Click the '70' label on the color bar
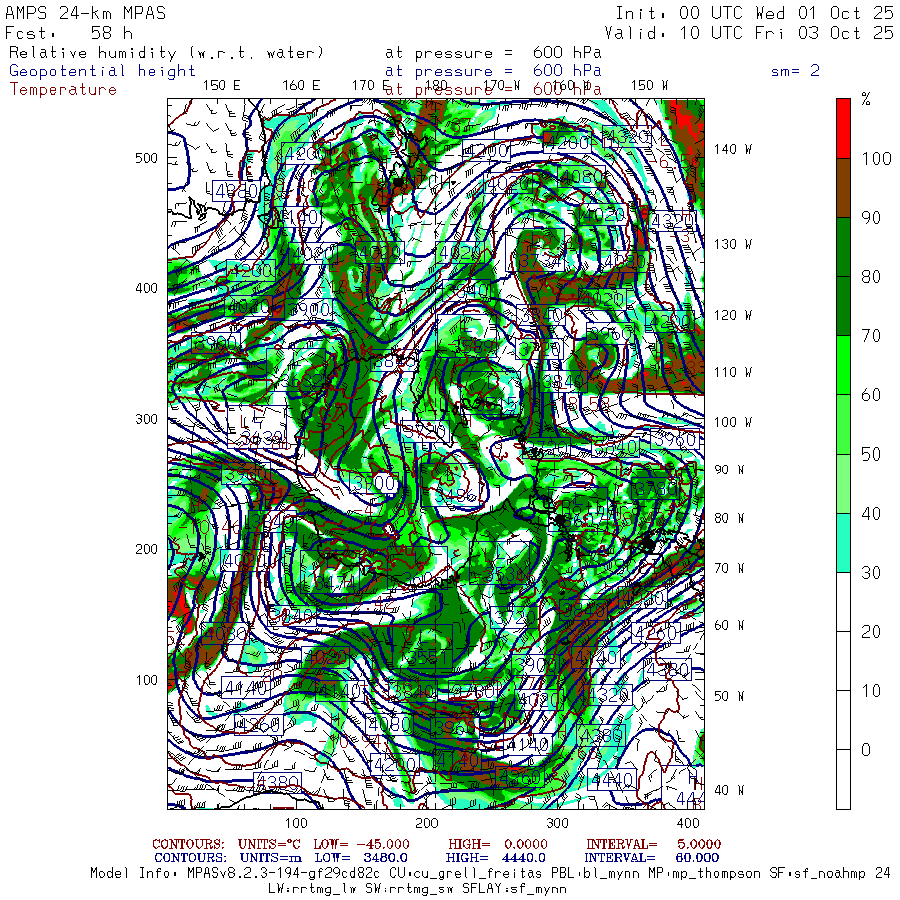 pyautogui.click(x=871, y=336)
